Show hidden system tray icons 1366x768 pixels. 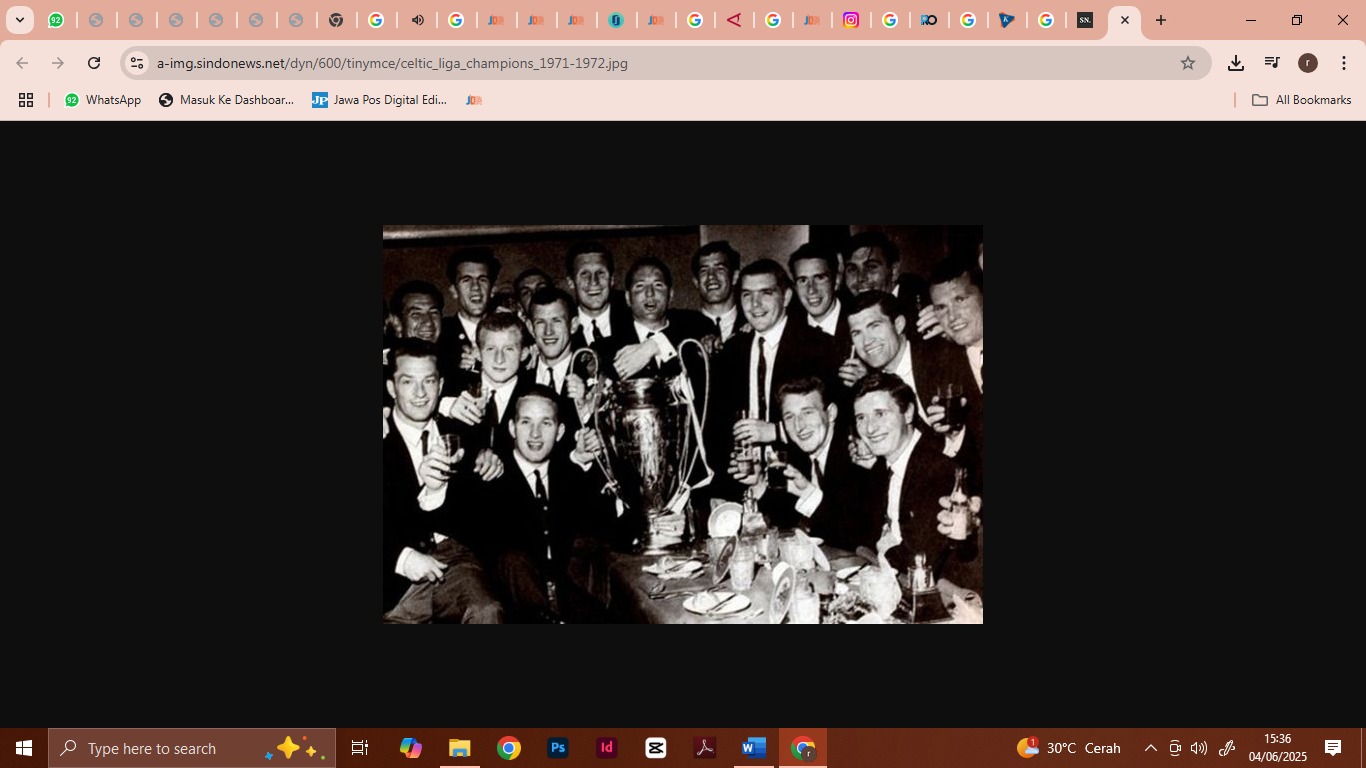click(1151, 748)
